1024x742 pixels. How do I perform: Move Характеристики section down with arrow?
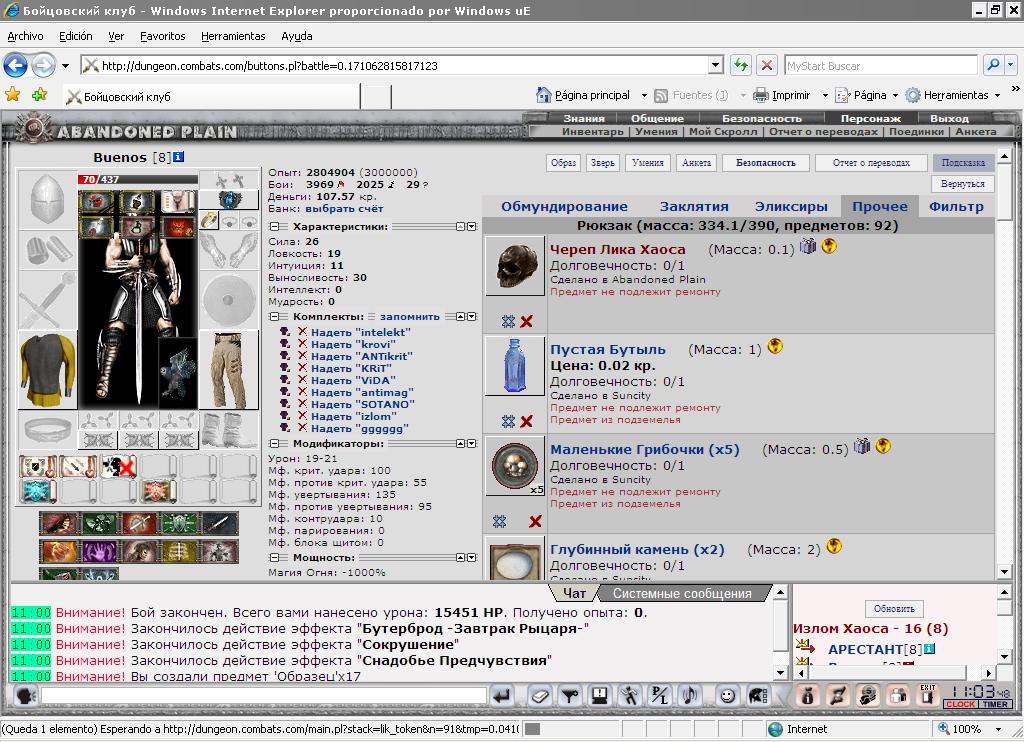click(472, 227)
